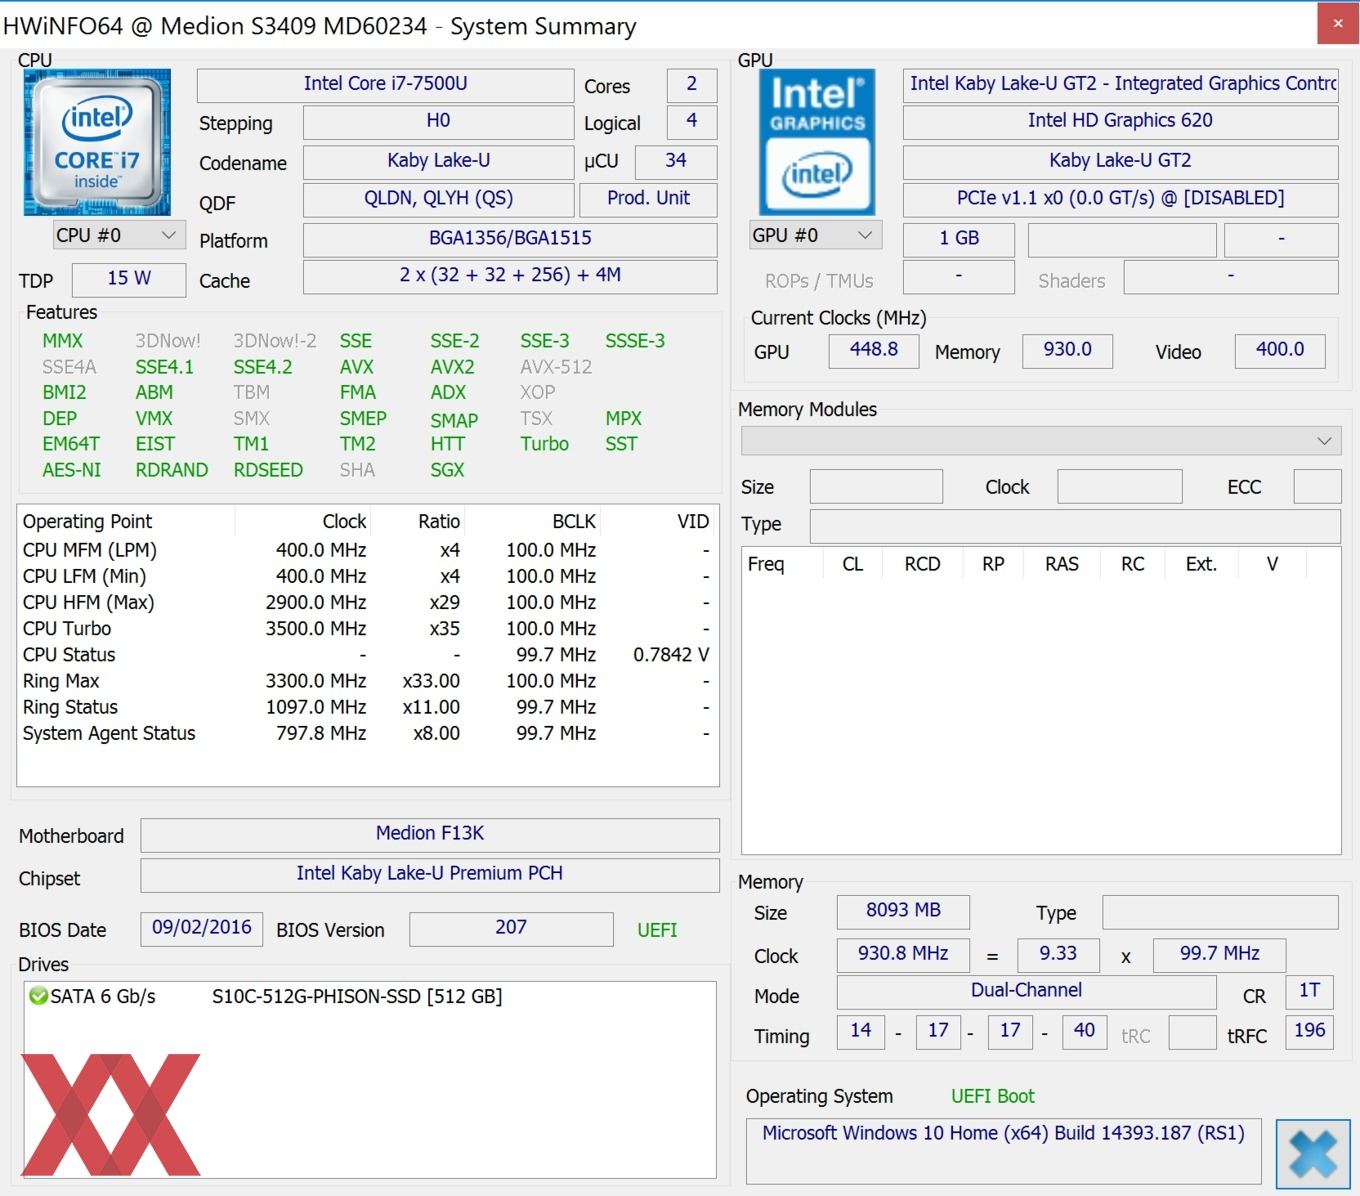Click the Platform BGA1356/BGA1515 field
This screenshot has height=1196, width=1360.
tap(510, 239)
